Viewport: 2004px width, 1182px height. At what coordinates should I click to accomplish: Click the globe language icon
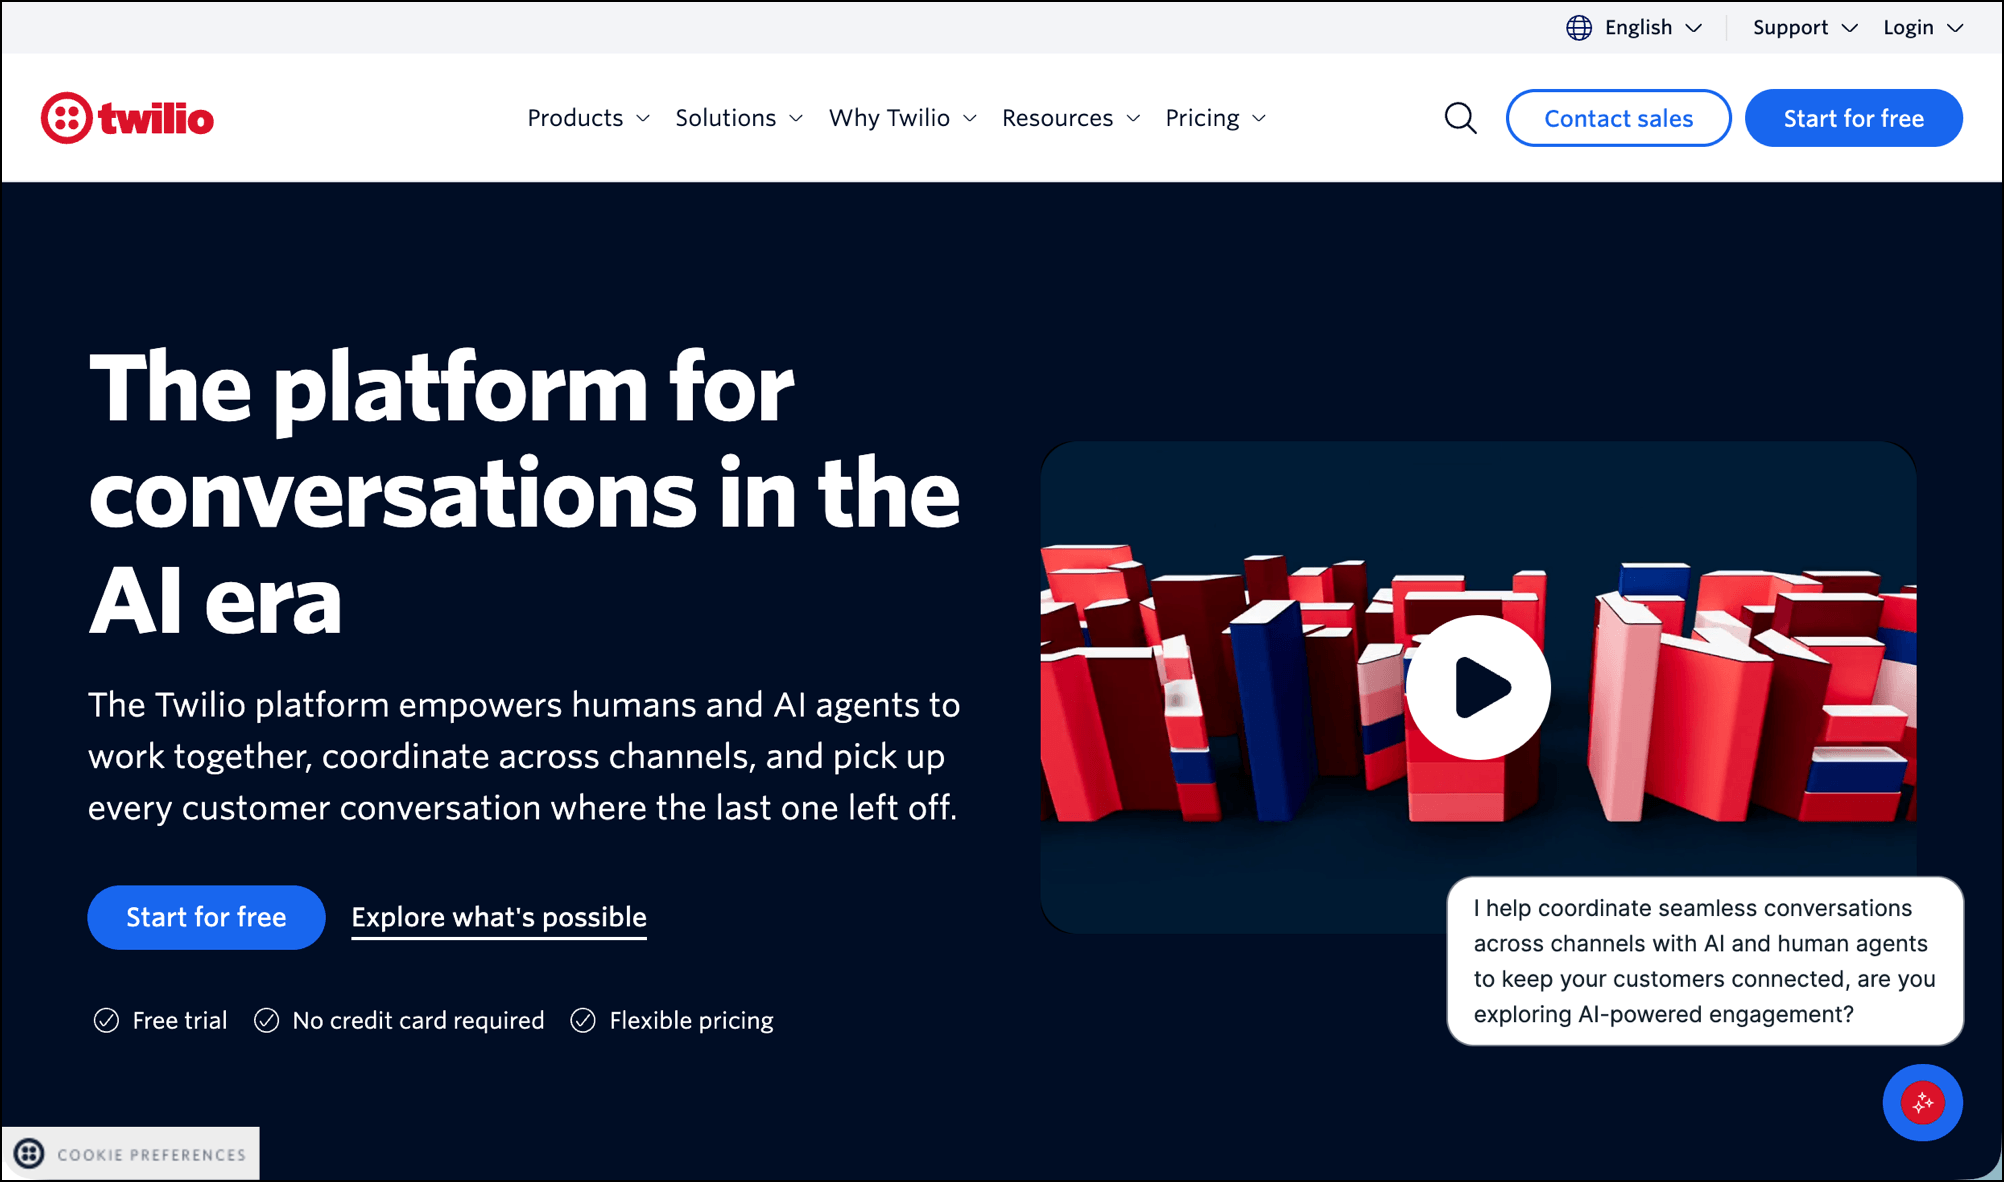[x=1579, y=28]
